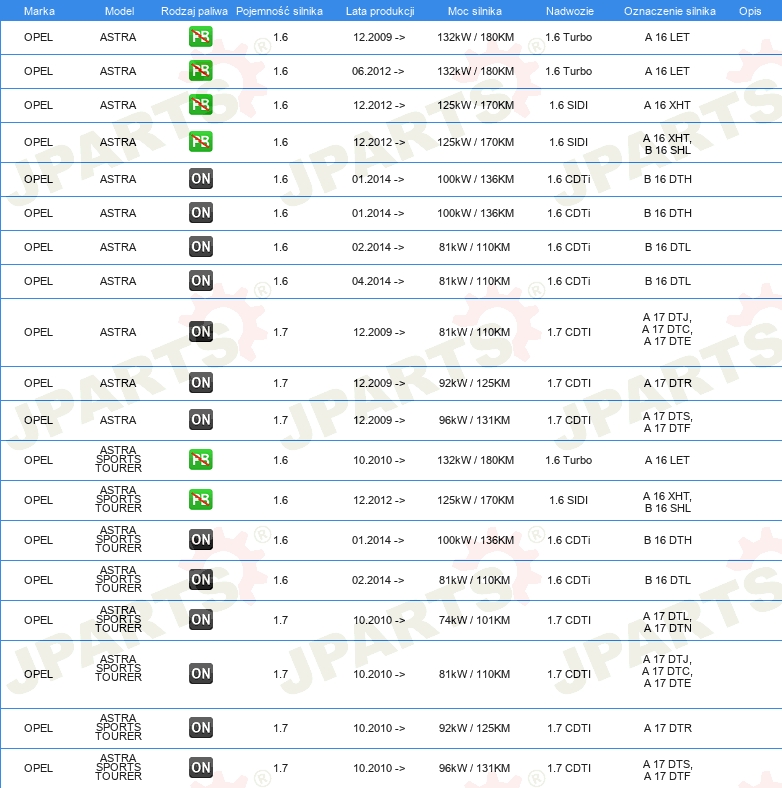The image size is (782, 788).
Task: Click '1.6 CDTi' in the ASTRA 04.2014 row
Action: coord(569,281)
